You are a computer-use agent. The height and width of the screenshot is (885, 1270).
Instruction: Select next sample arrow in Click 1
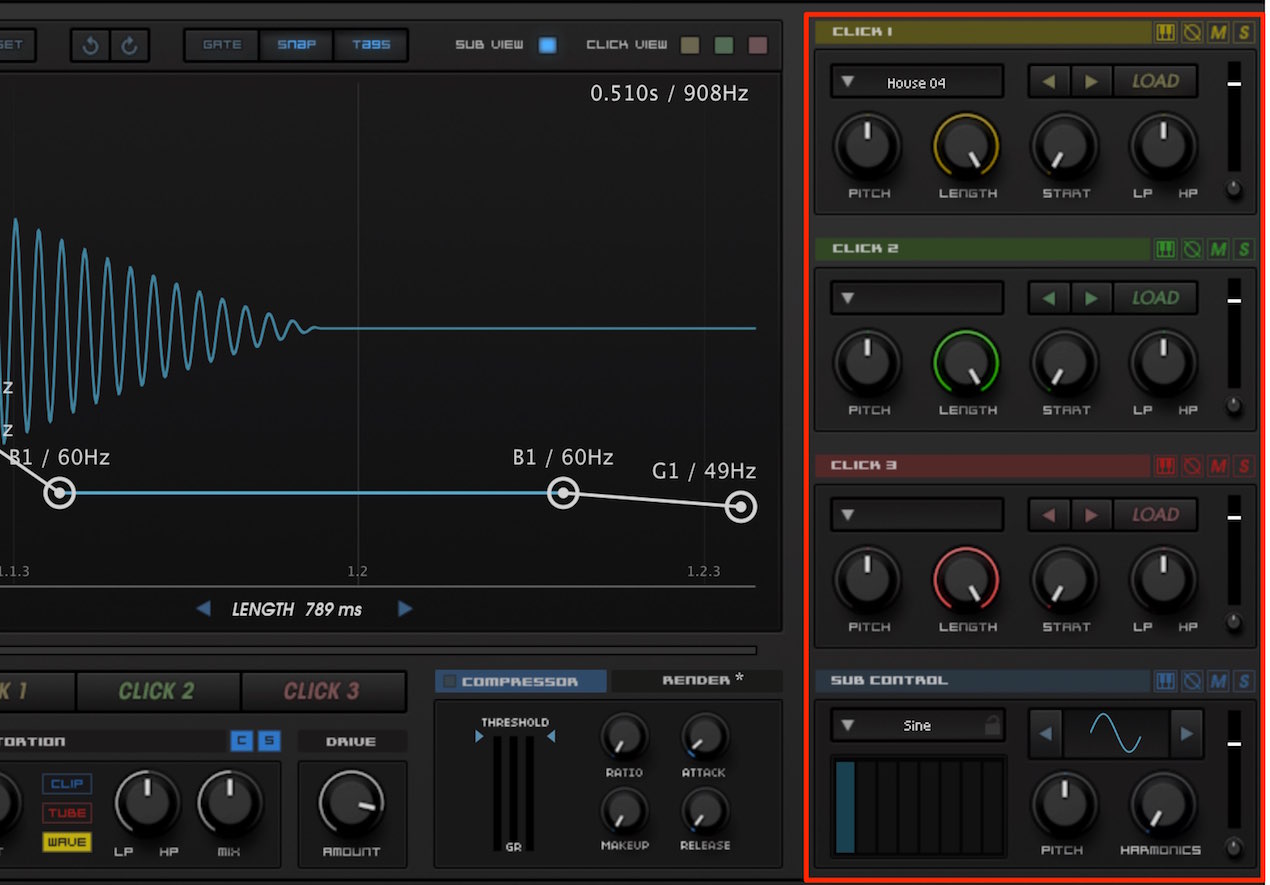[1092, 81]
